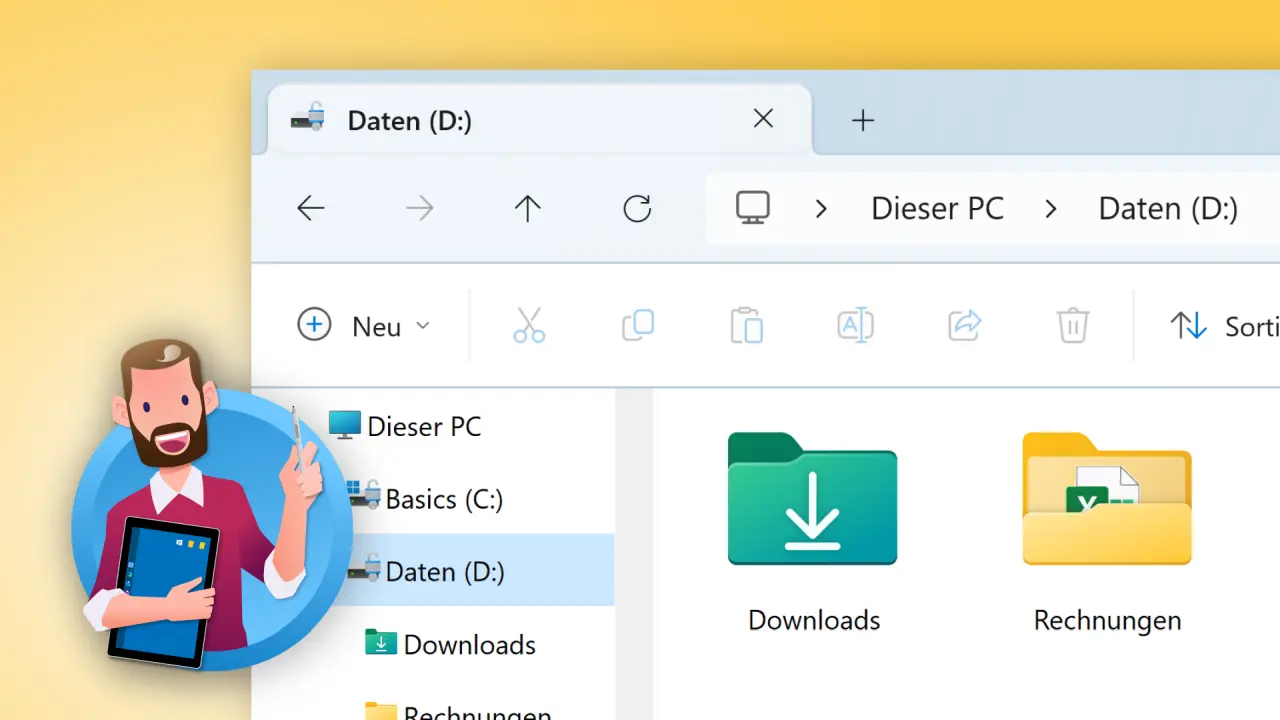Screen dimensions: 1280x720
Task: Open a new tab with the plus button
Action: [x=862, y=120]
